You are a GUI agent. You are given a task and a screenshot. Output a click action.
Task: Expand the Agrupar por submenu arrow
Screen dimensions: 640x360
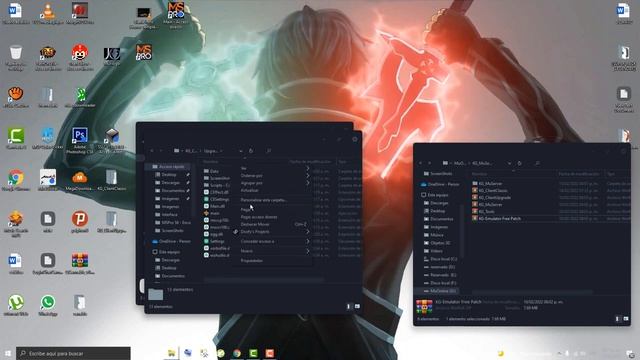(x=308, y=183)
